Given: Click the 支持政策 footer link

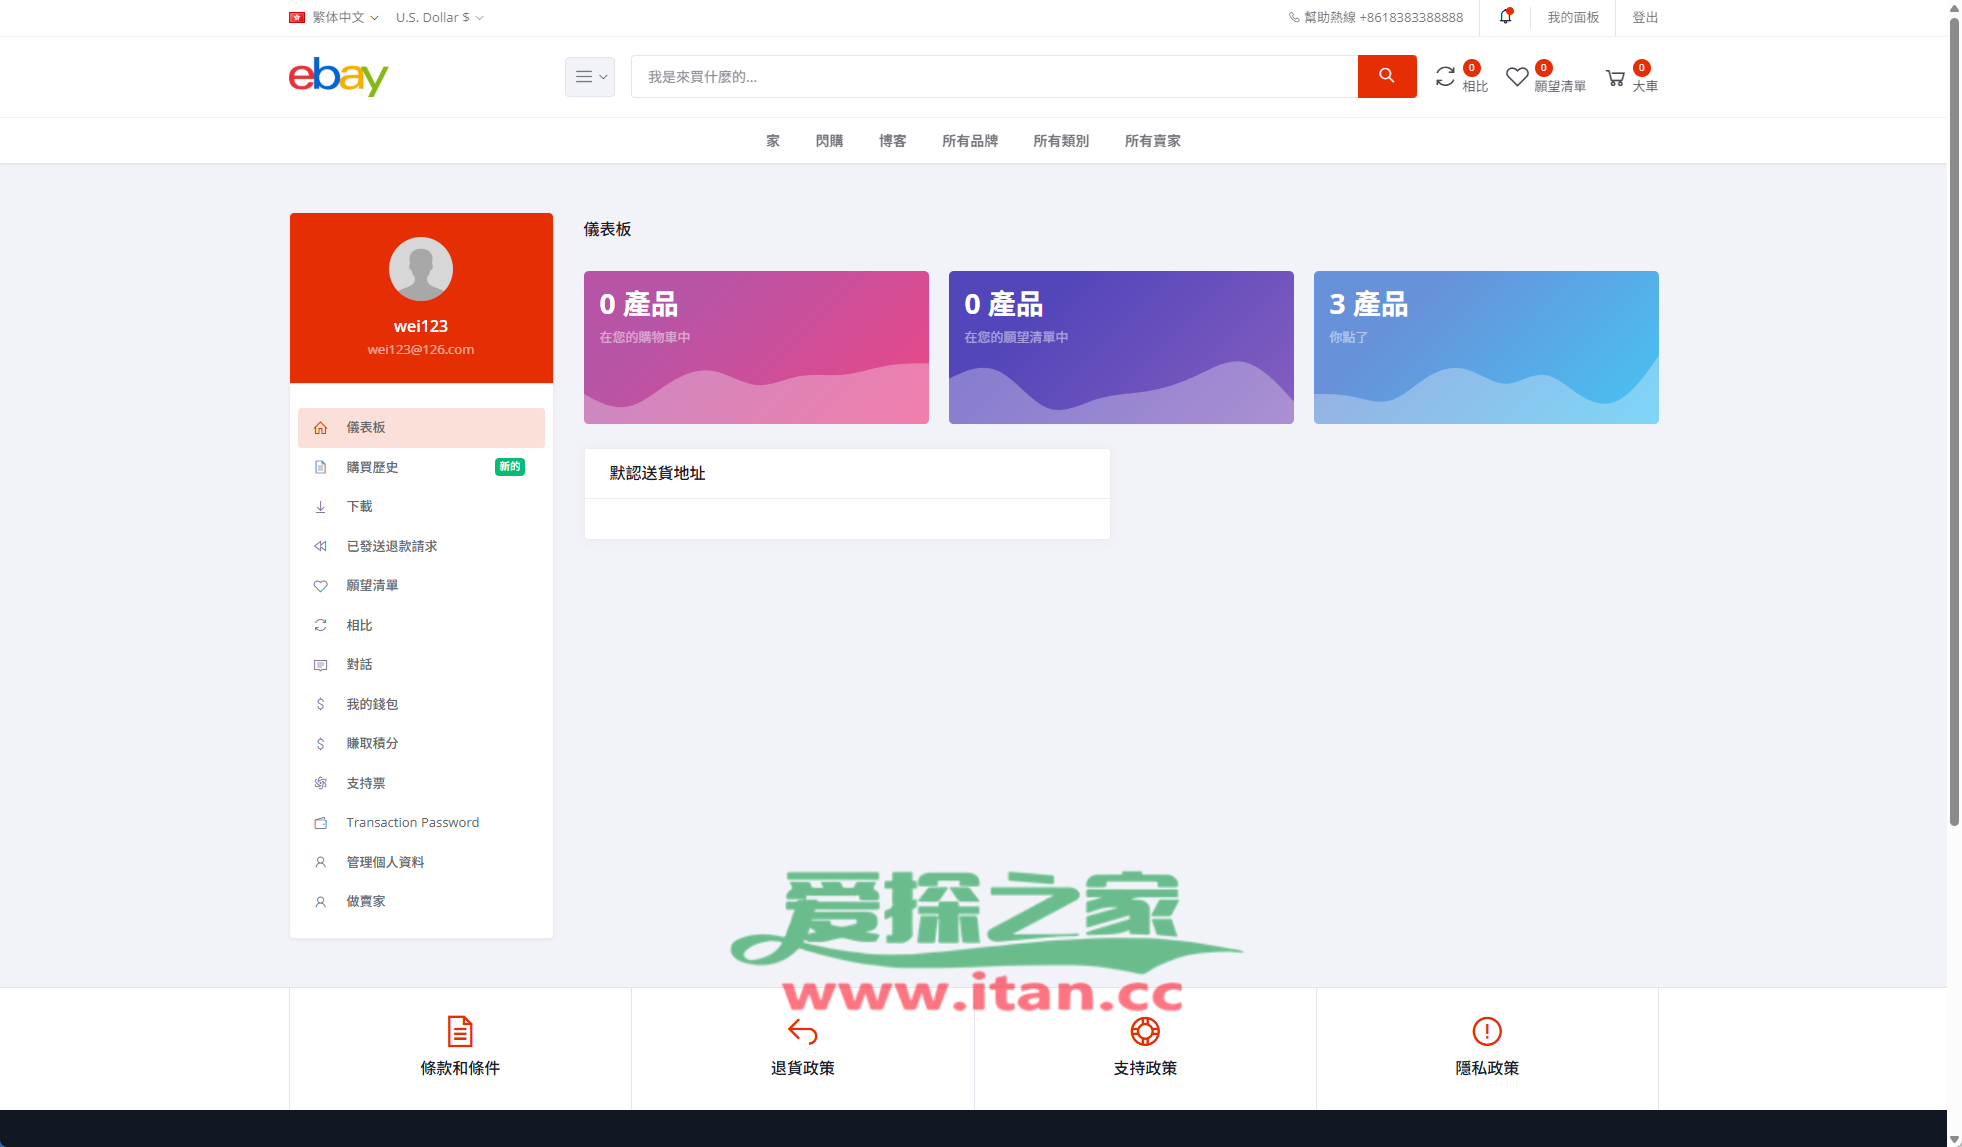Looking at the screenshot, I should (1145, 1068).
